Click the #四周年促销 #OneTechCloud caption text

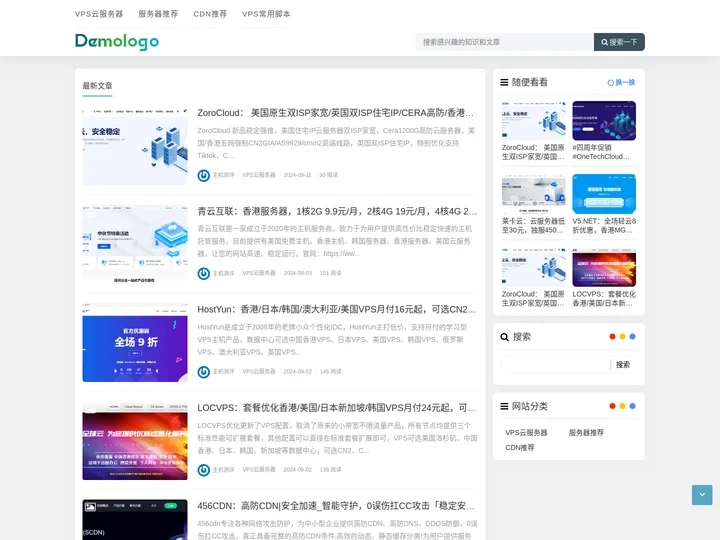point(601,152)
